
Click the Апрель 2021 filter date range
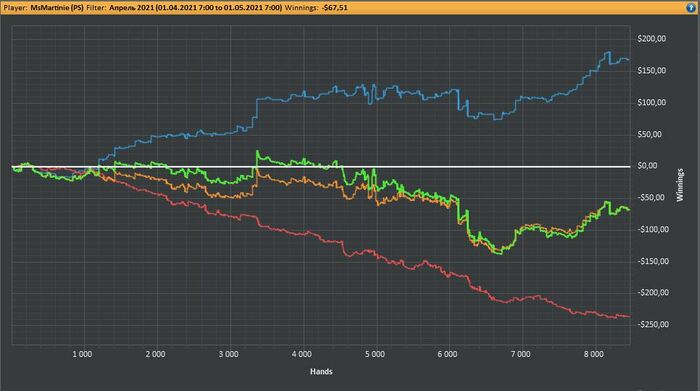tap(196, 8)
